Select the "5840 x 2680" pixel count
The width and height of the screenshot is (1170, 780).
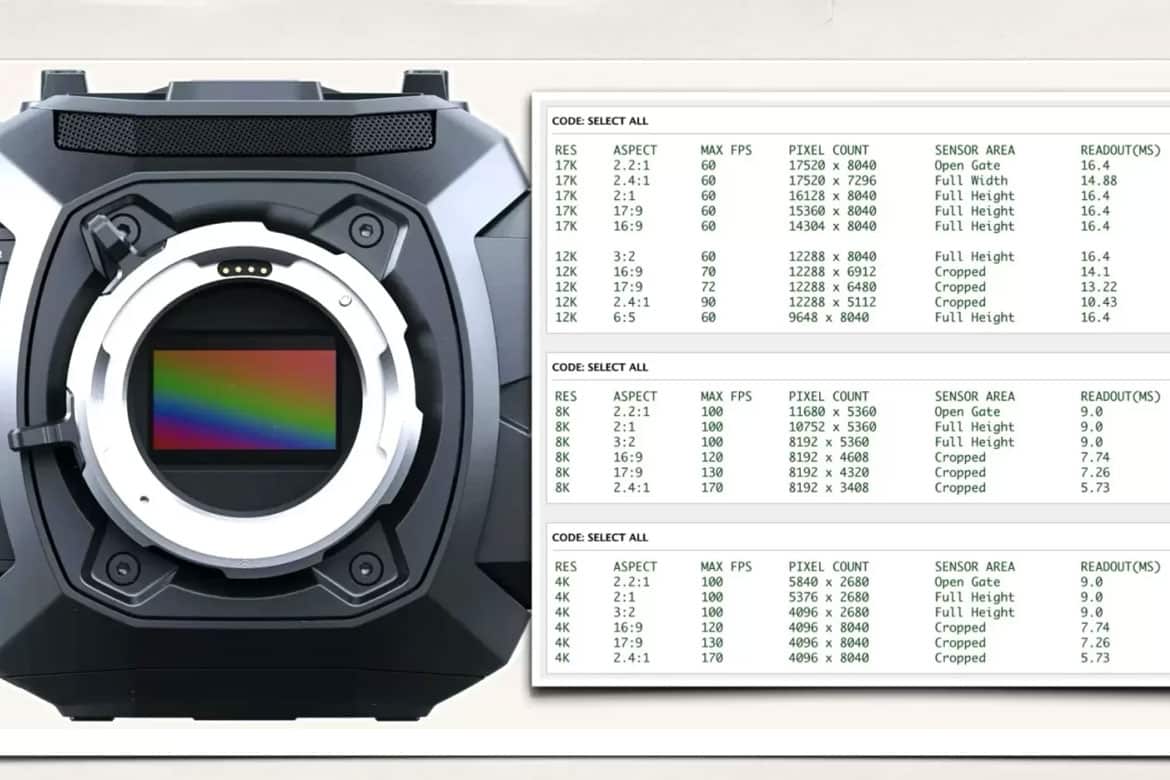pos(828,582)
